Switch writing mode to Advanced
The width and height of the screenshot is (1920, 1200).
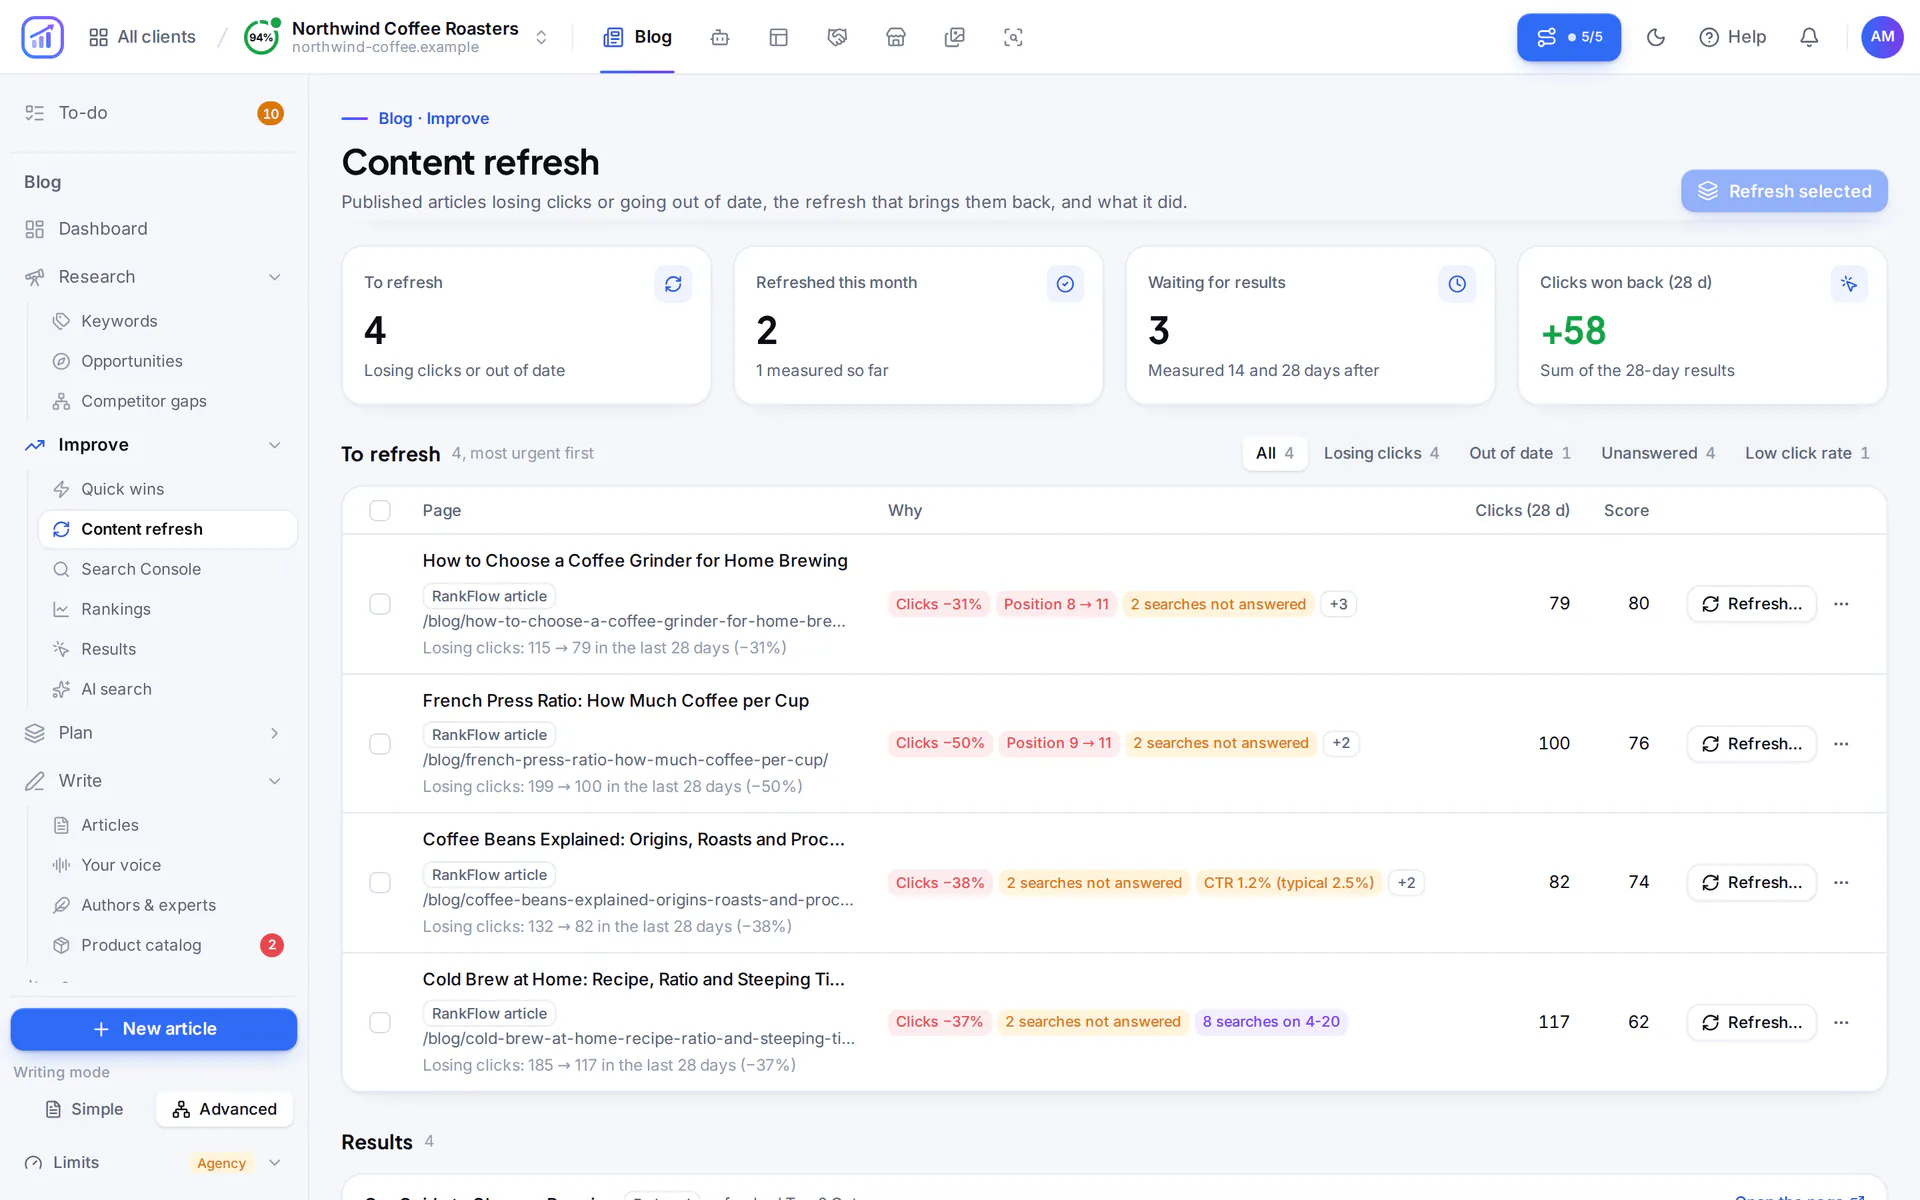[225, 1109]
